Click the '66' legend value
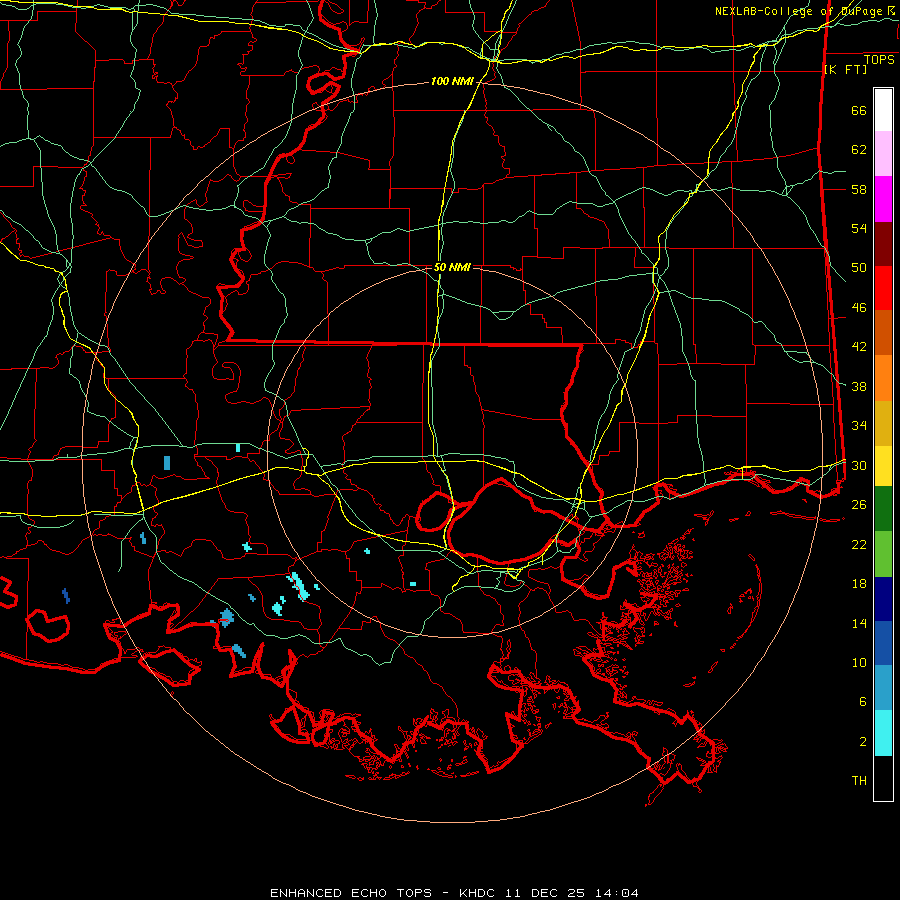The height and width of the screenshot is (900, 900). pyautogui.click(x=859, y=111)
